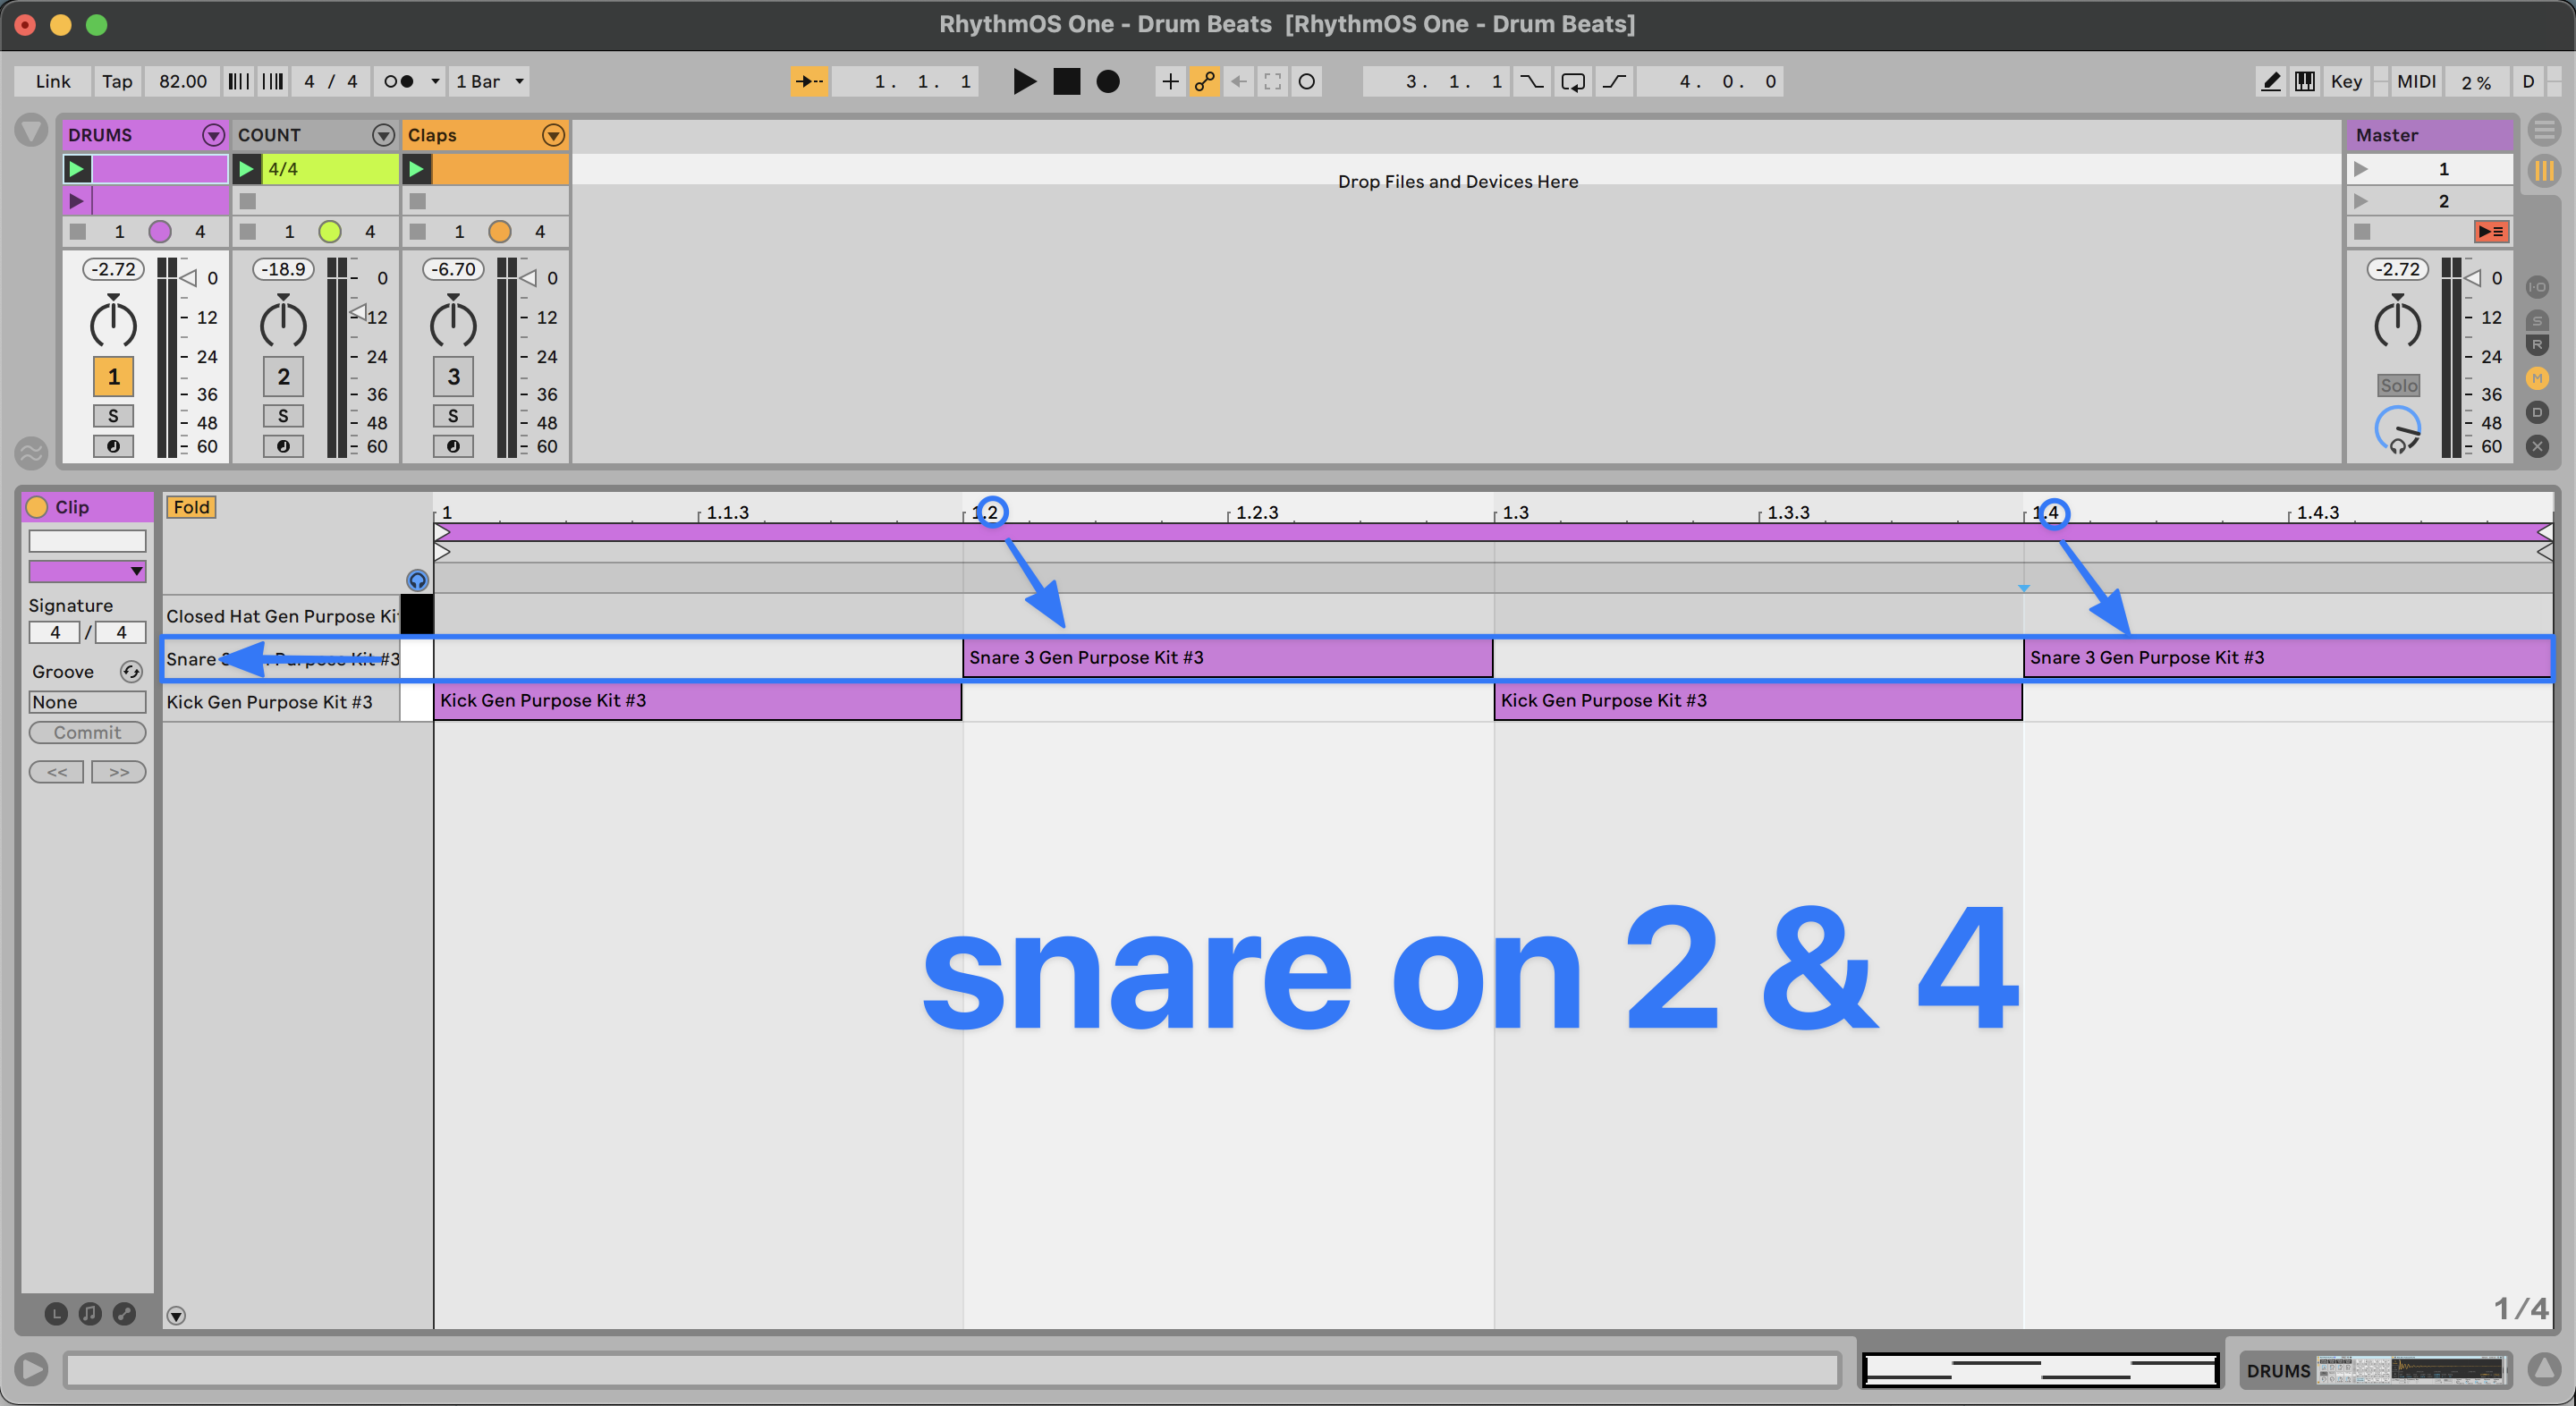Toggle the metronome button
Screen dimensions: 2576x1406
398,81
